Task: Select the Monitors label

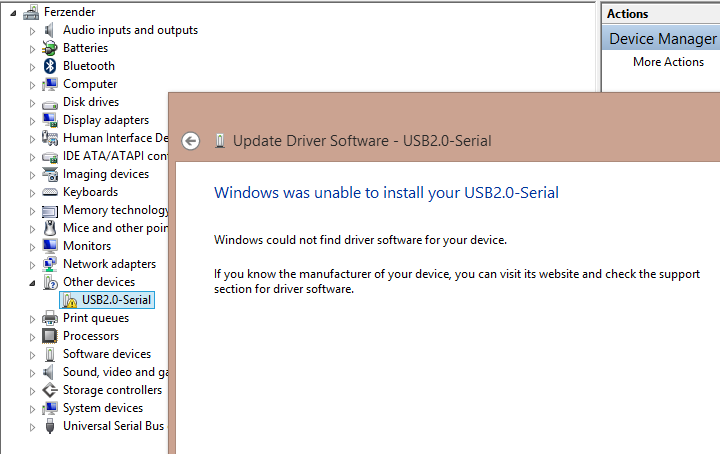Action: [87, 246]
